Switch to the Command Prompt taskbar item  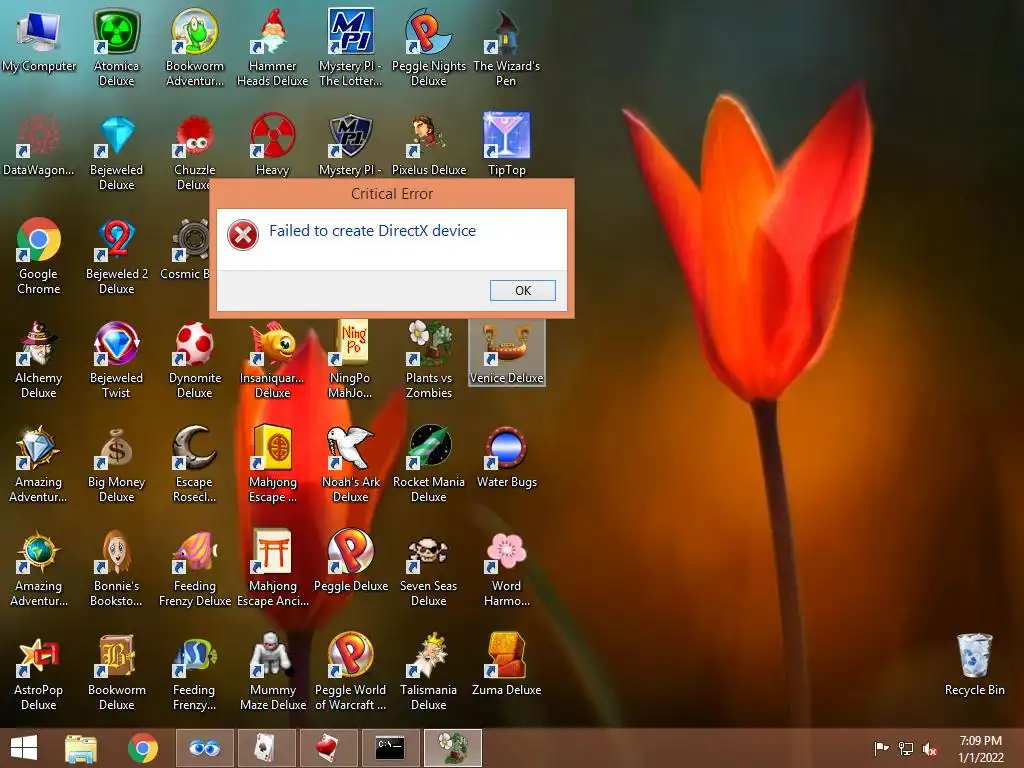coord(391,748)
